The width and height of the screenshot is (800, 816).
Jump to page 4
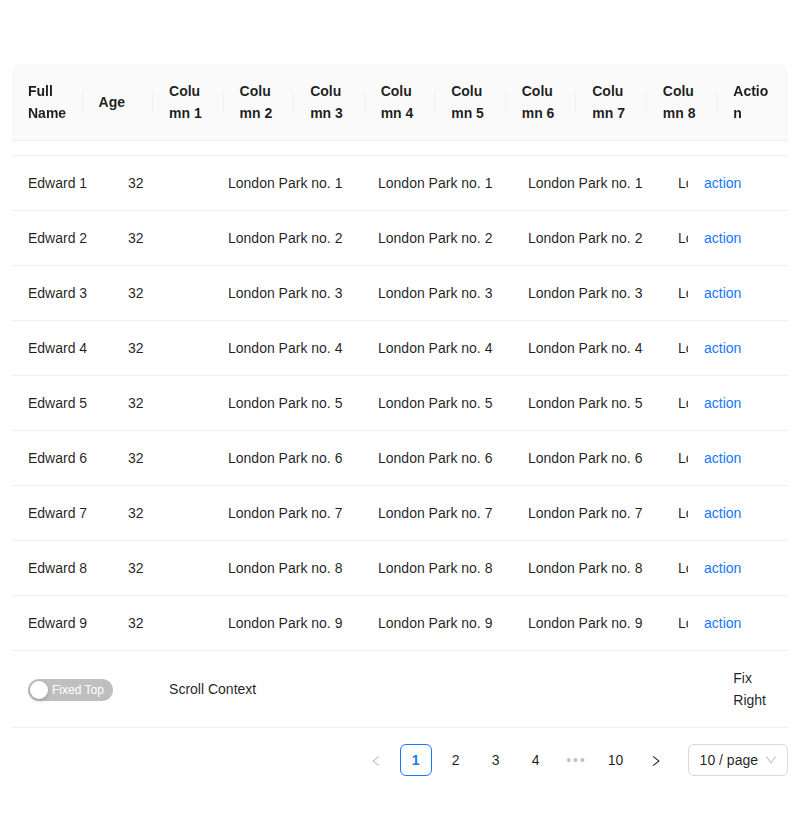coord(536,760)
